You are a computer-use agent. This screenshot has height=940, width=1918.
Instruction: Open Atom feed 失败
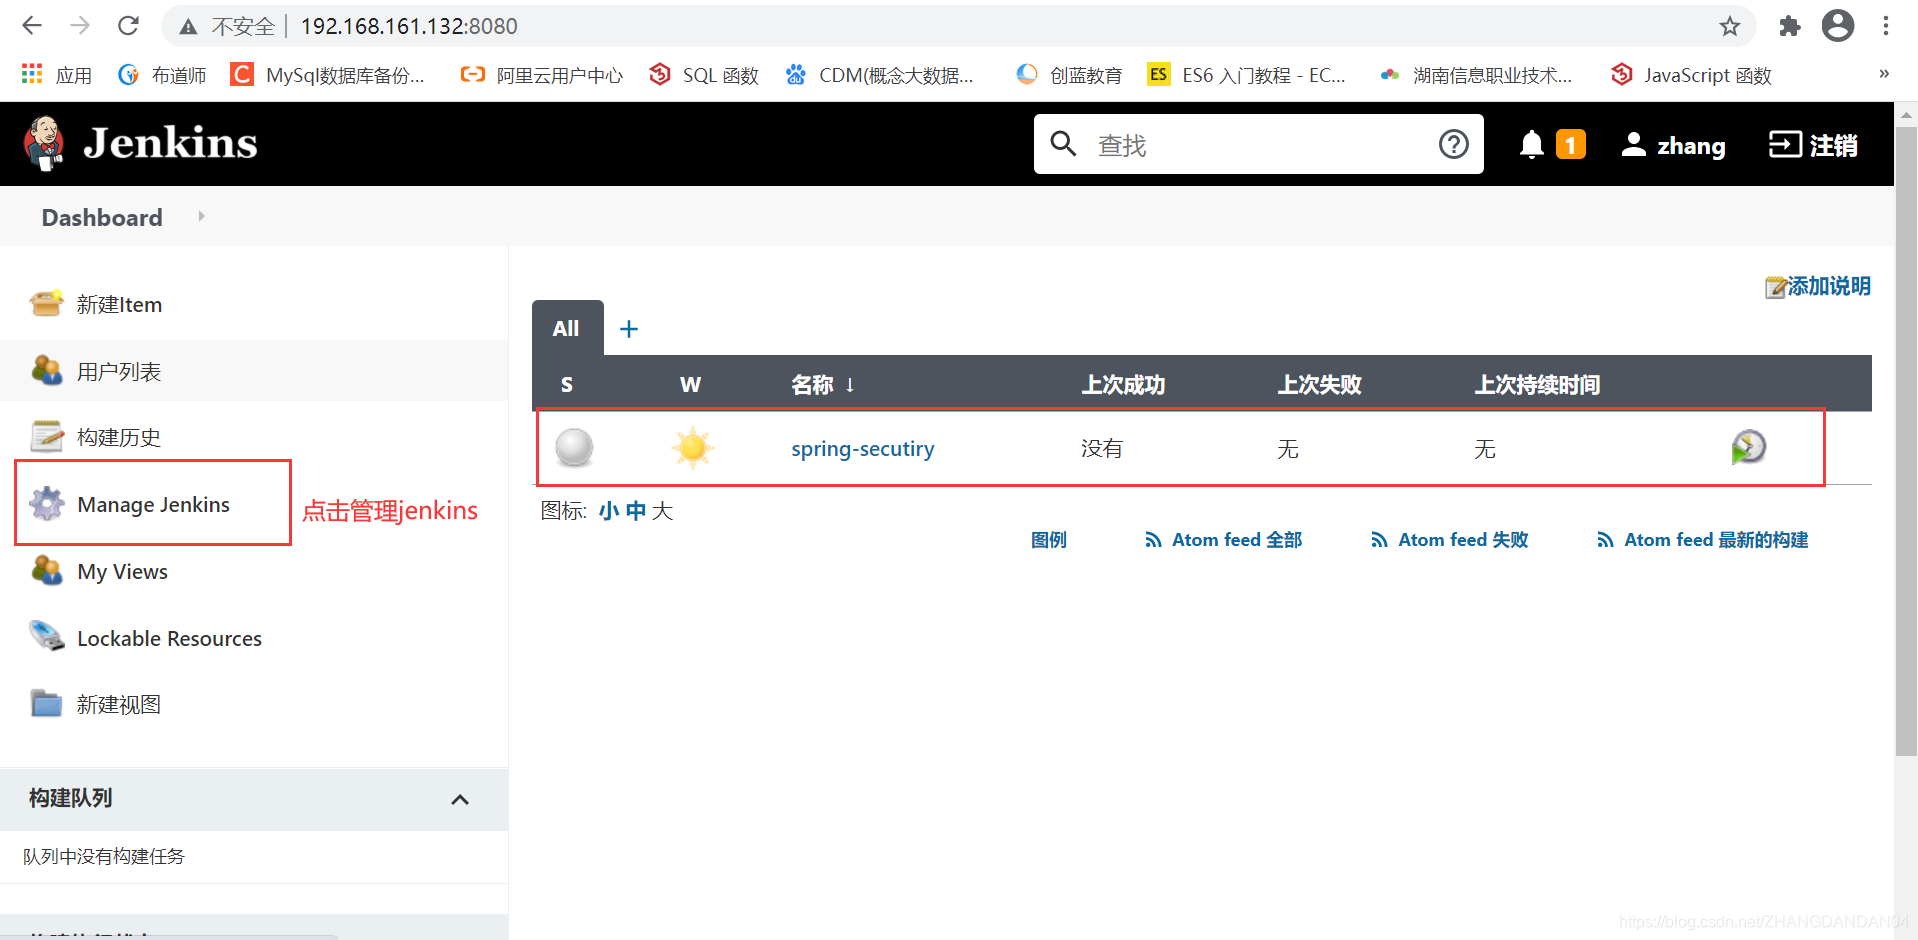coord(1449,540)
